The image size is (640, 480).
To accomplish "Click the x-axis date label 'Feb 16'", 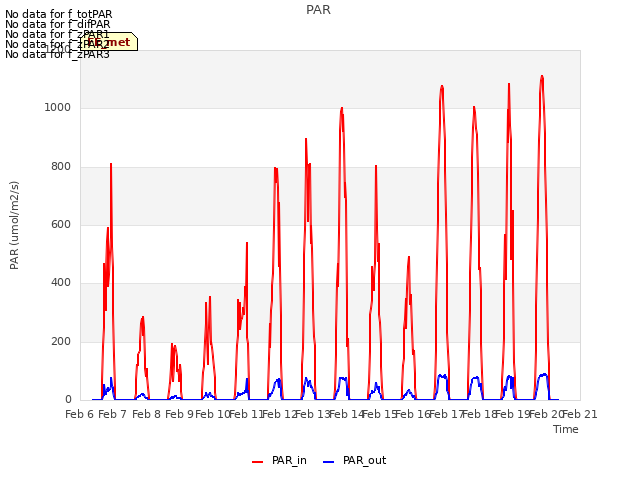I will (x=413, y=415).
